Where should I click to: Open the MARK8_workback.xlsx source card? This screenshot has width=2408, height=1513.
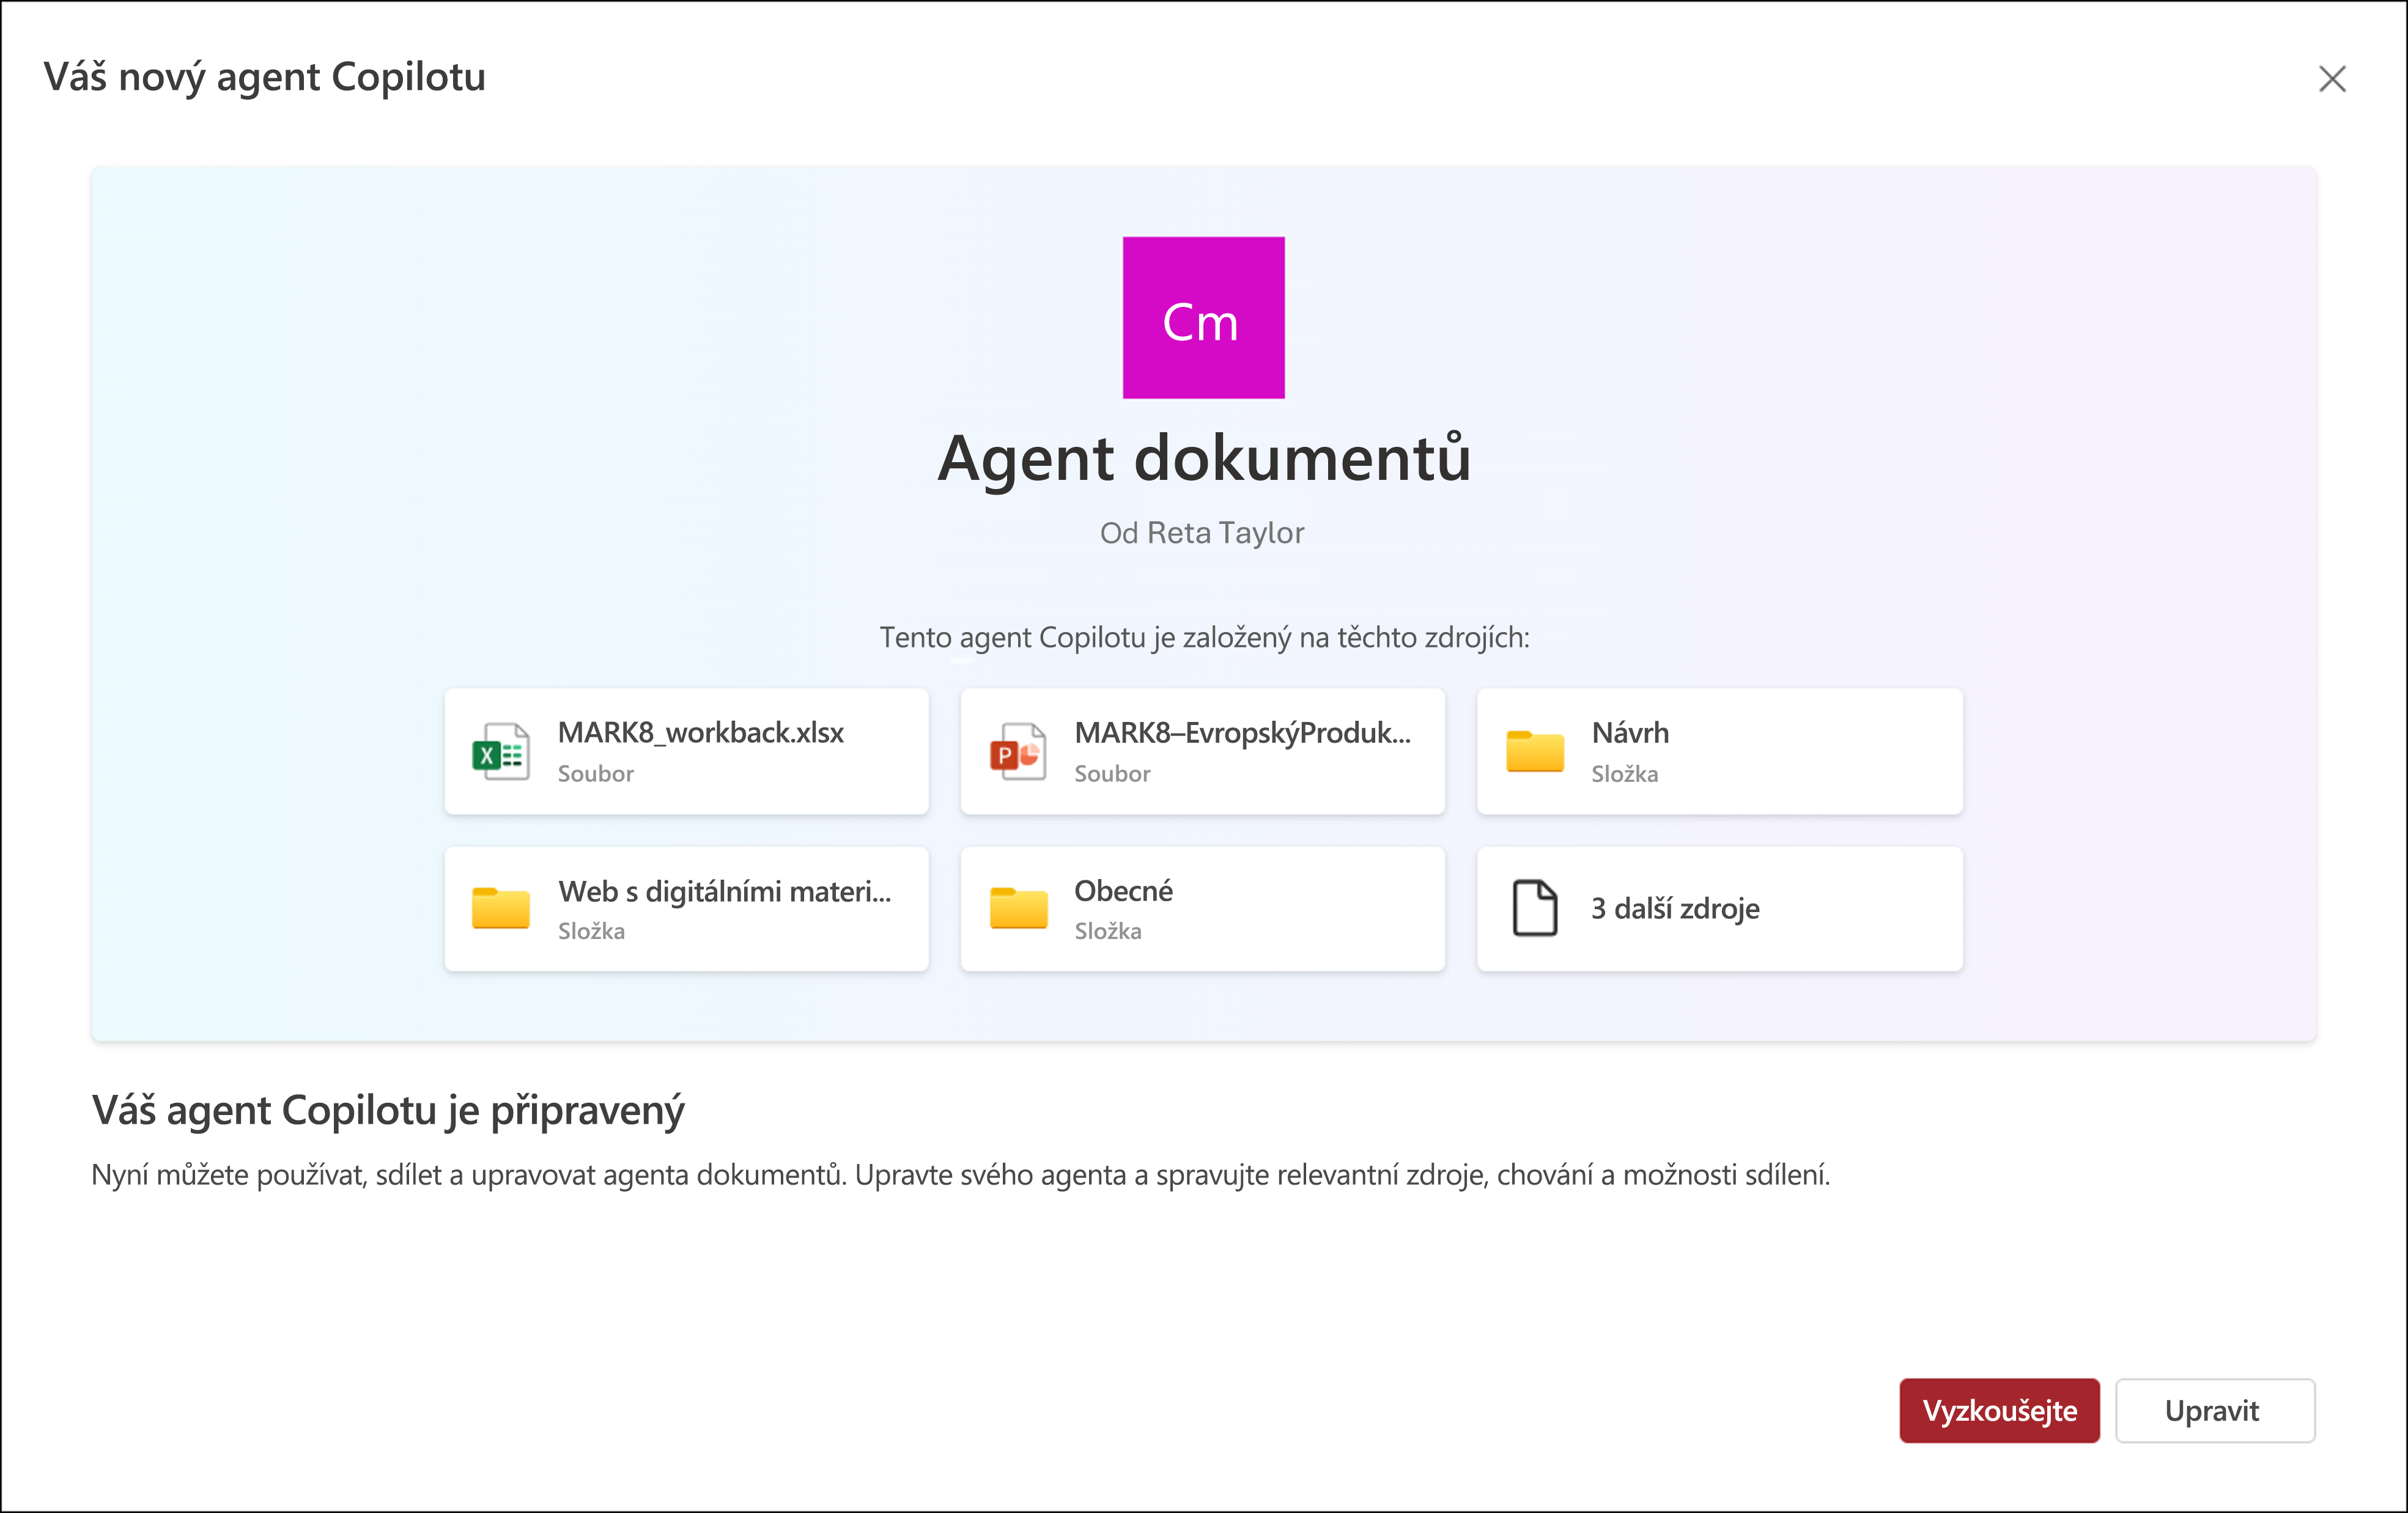687,751
